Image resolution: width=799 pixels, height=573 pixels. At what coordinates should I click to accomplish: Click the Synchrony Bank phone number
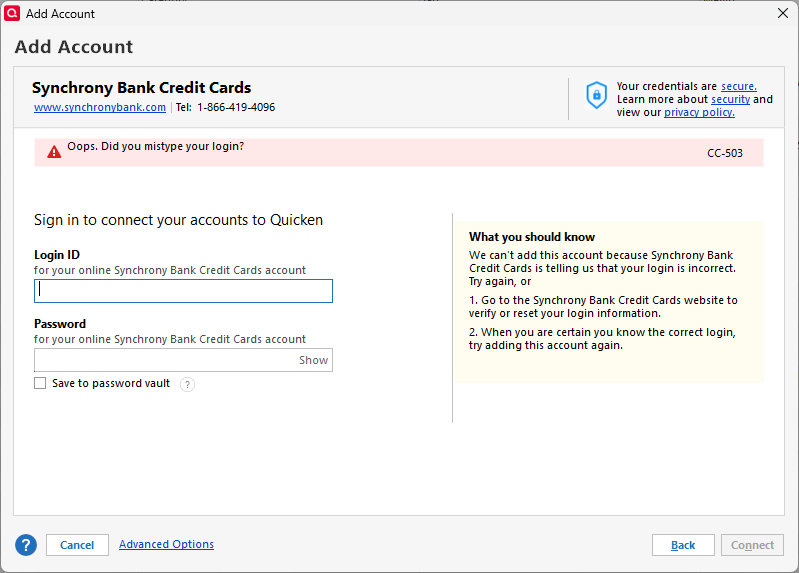[236, 107]
